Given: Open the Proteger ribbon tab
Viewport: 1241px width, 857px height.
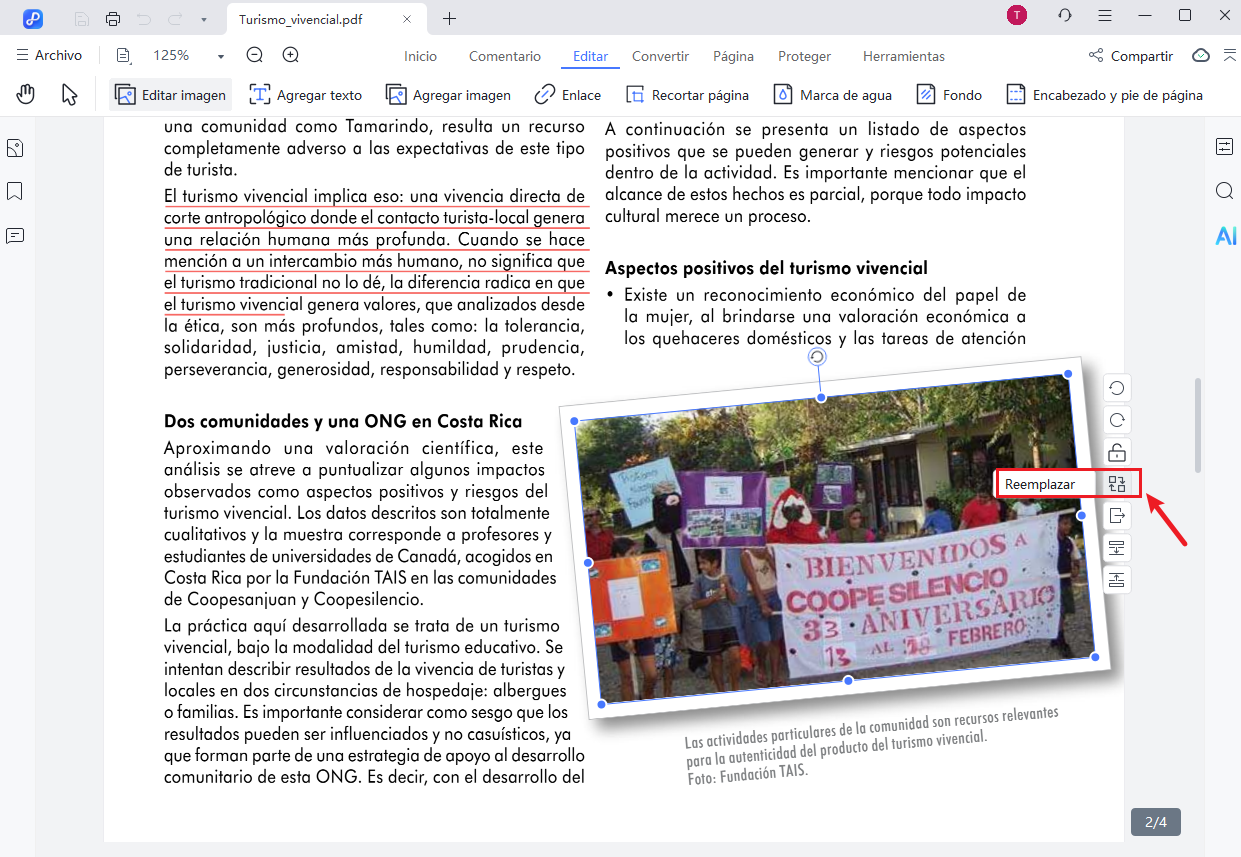Looking at the screenshot, I should click(804, 56).
